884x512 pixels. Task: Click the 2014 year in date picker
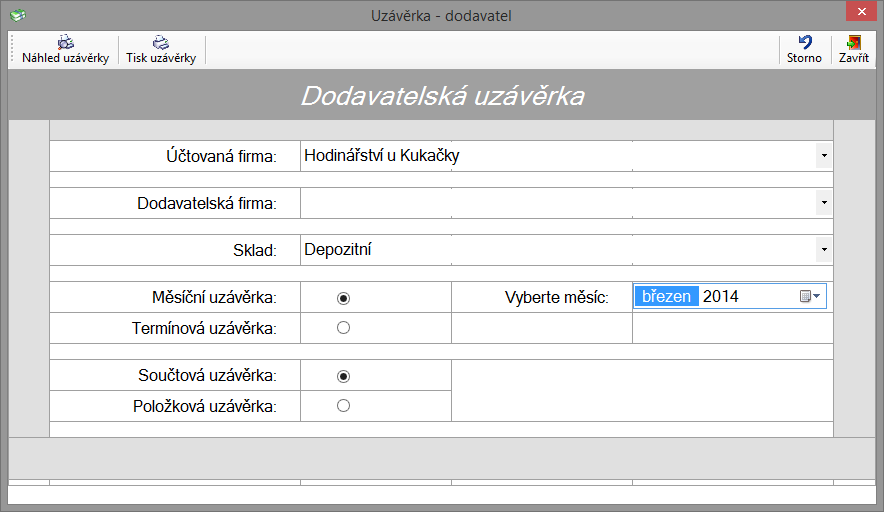click(x=721, y=296)
